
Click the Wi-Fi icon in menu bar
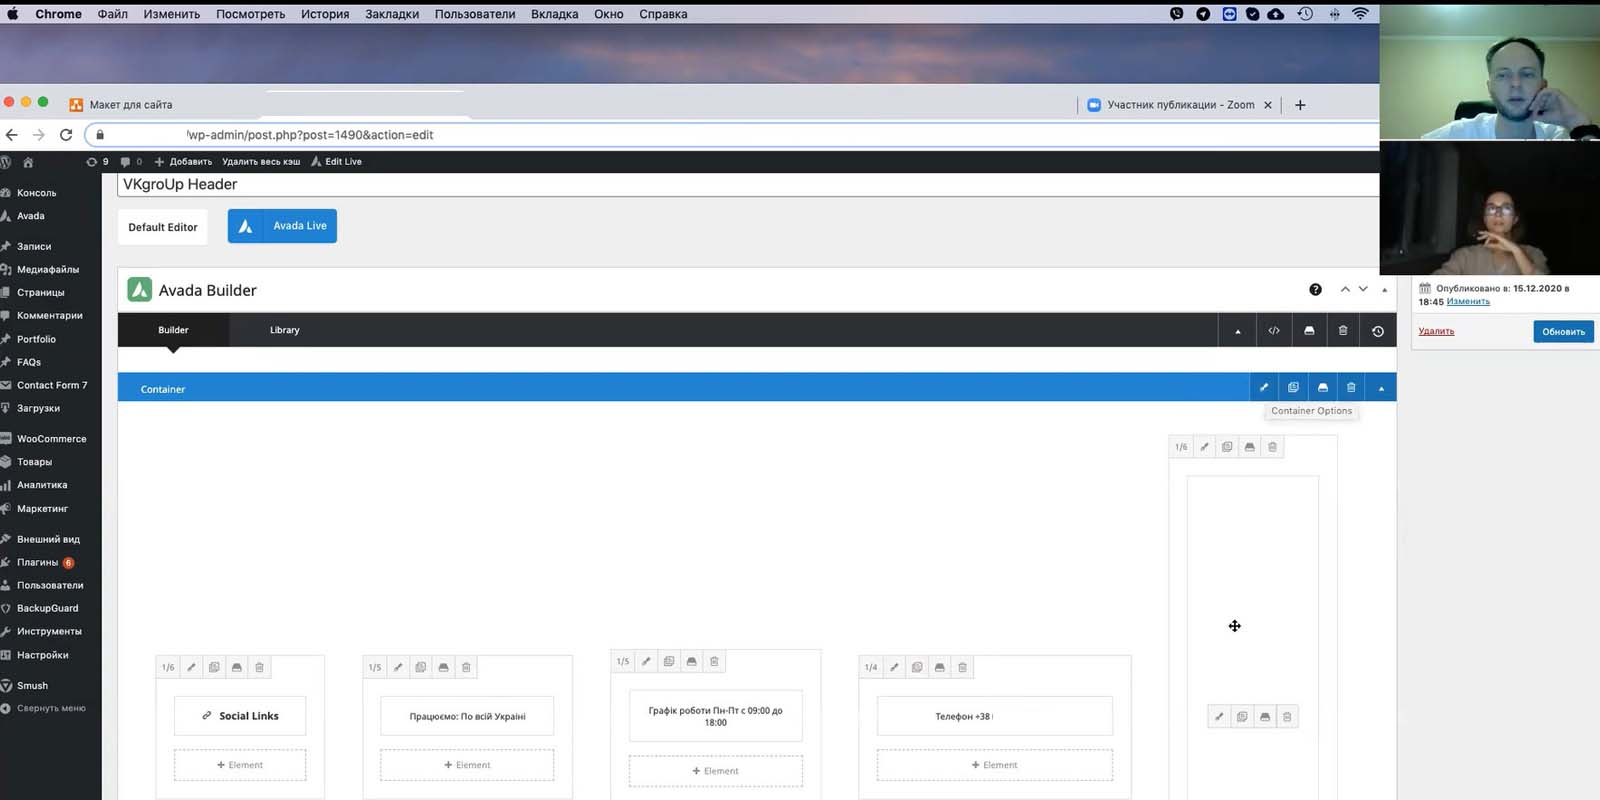1360,14
